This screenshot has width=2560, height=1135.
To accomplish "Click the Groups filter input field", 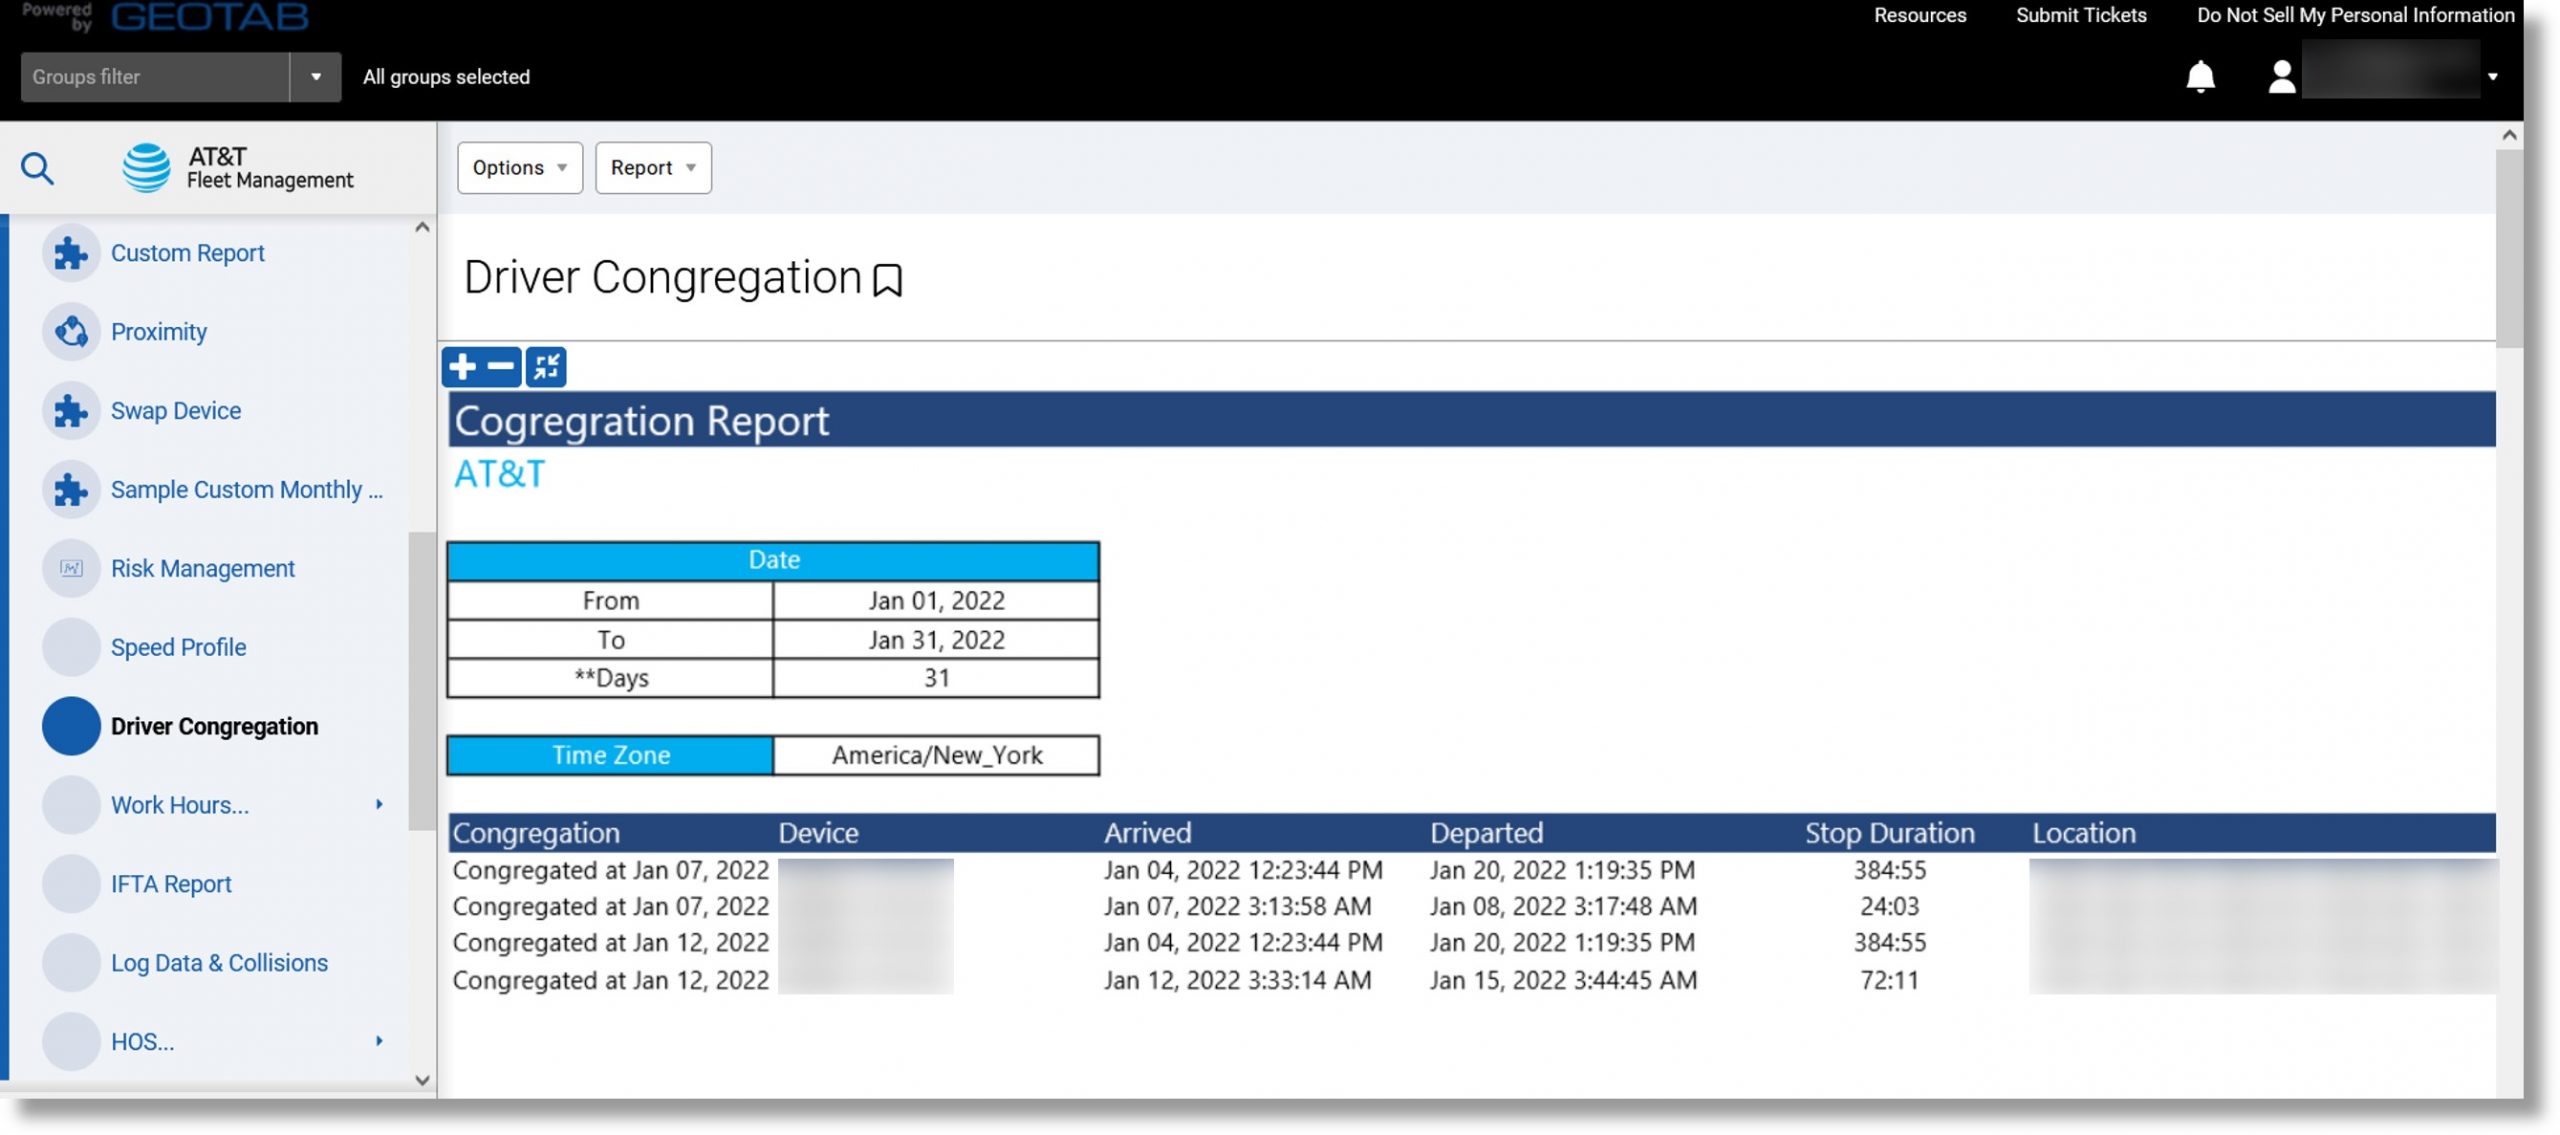I will coord(155,77).
